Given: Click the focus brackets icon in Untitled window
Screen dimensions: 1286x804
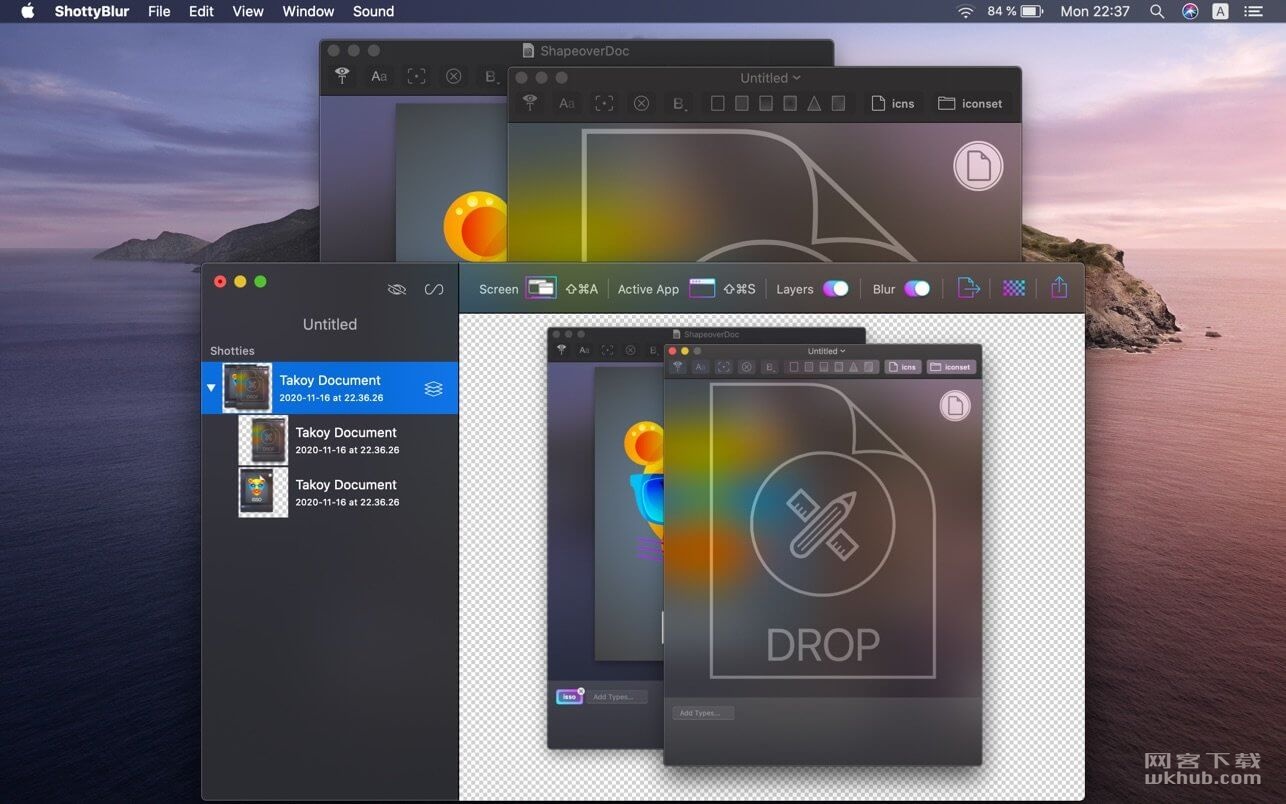Looking at the screenshot, I should pos(604,103).
